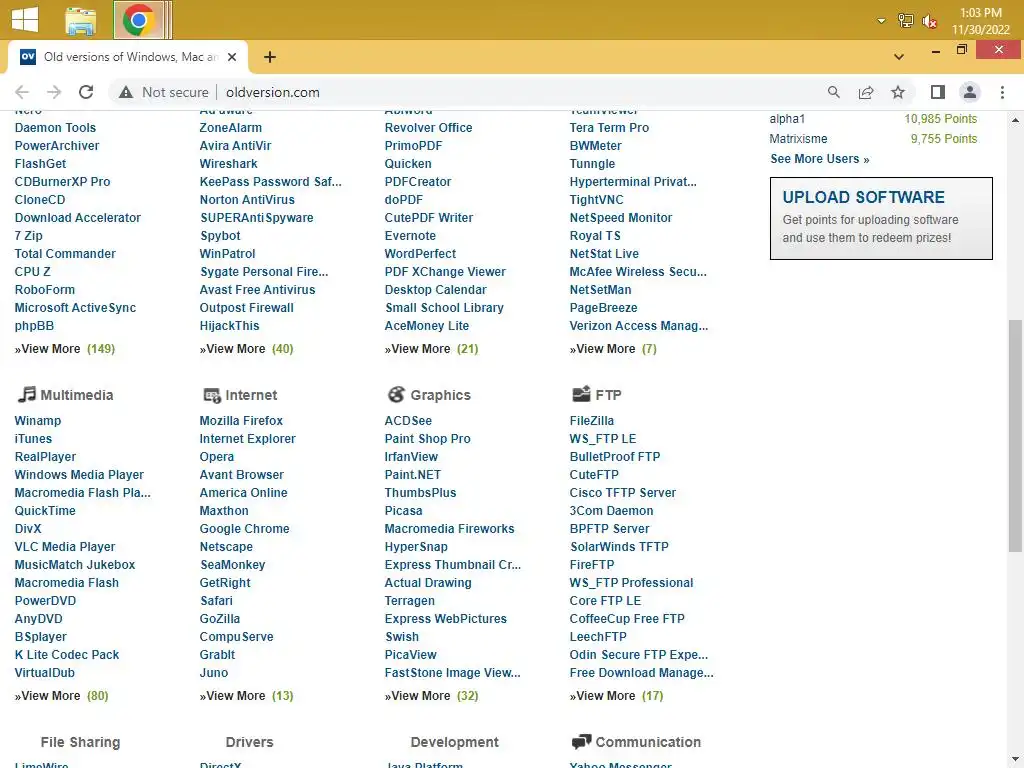The width and height of the screenshot is (1024, 768).
Task: Open the CuteFTP link
Action: 594,474
